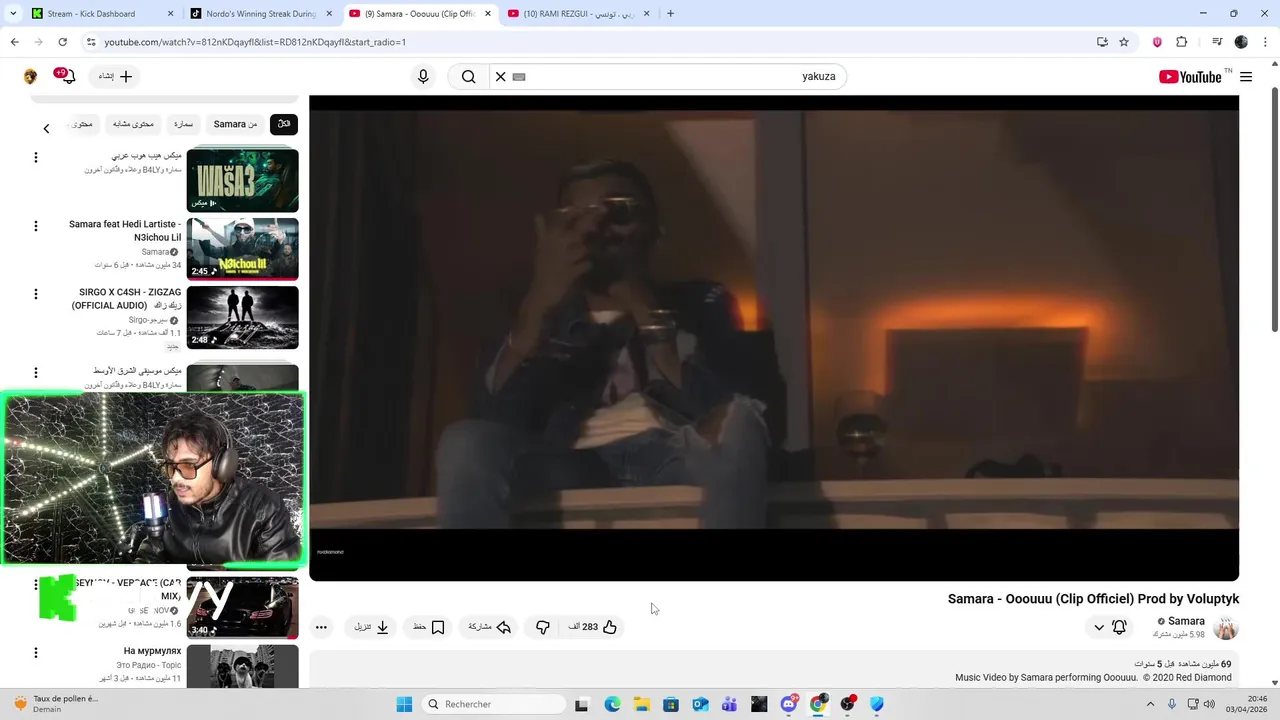Click the taskbar Rechercher search box
The width and height of the screenshot is (1280, 720).
click(494, 704)
